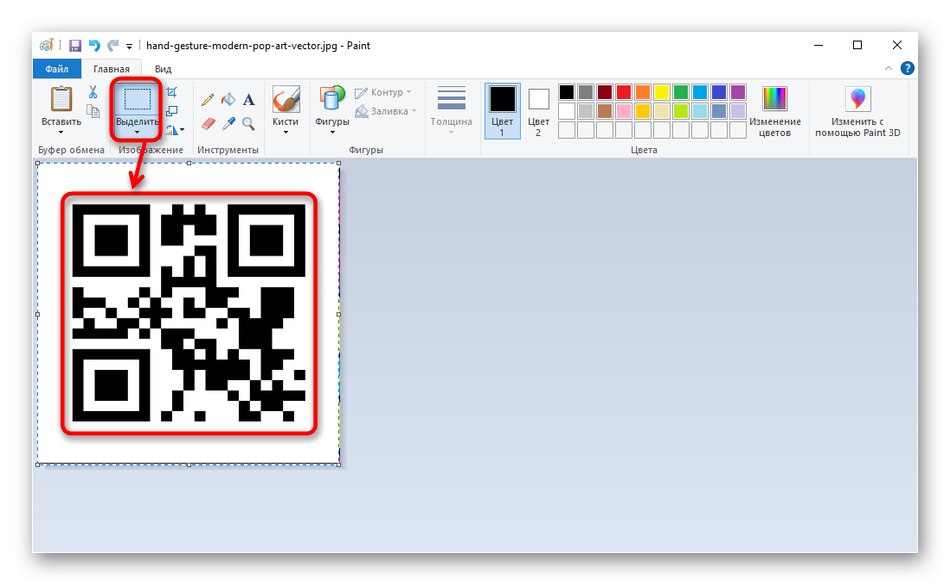Pick the bright red color swatch
The width and height of the screenshot is (950, 585).
[623, 92]
